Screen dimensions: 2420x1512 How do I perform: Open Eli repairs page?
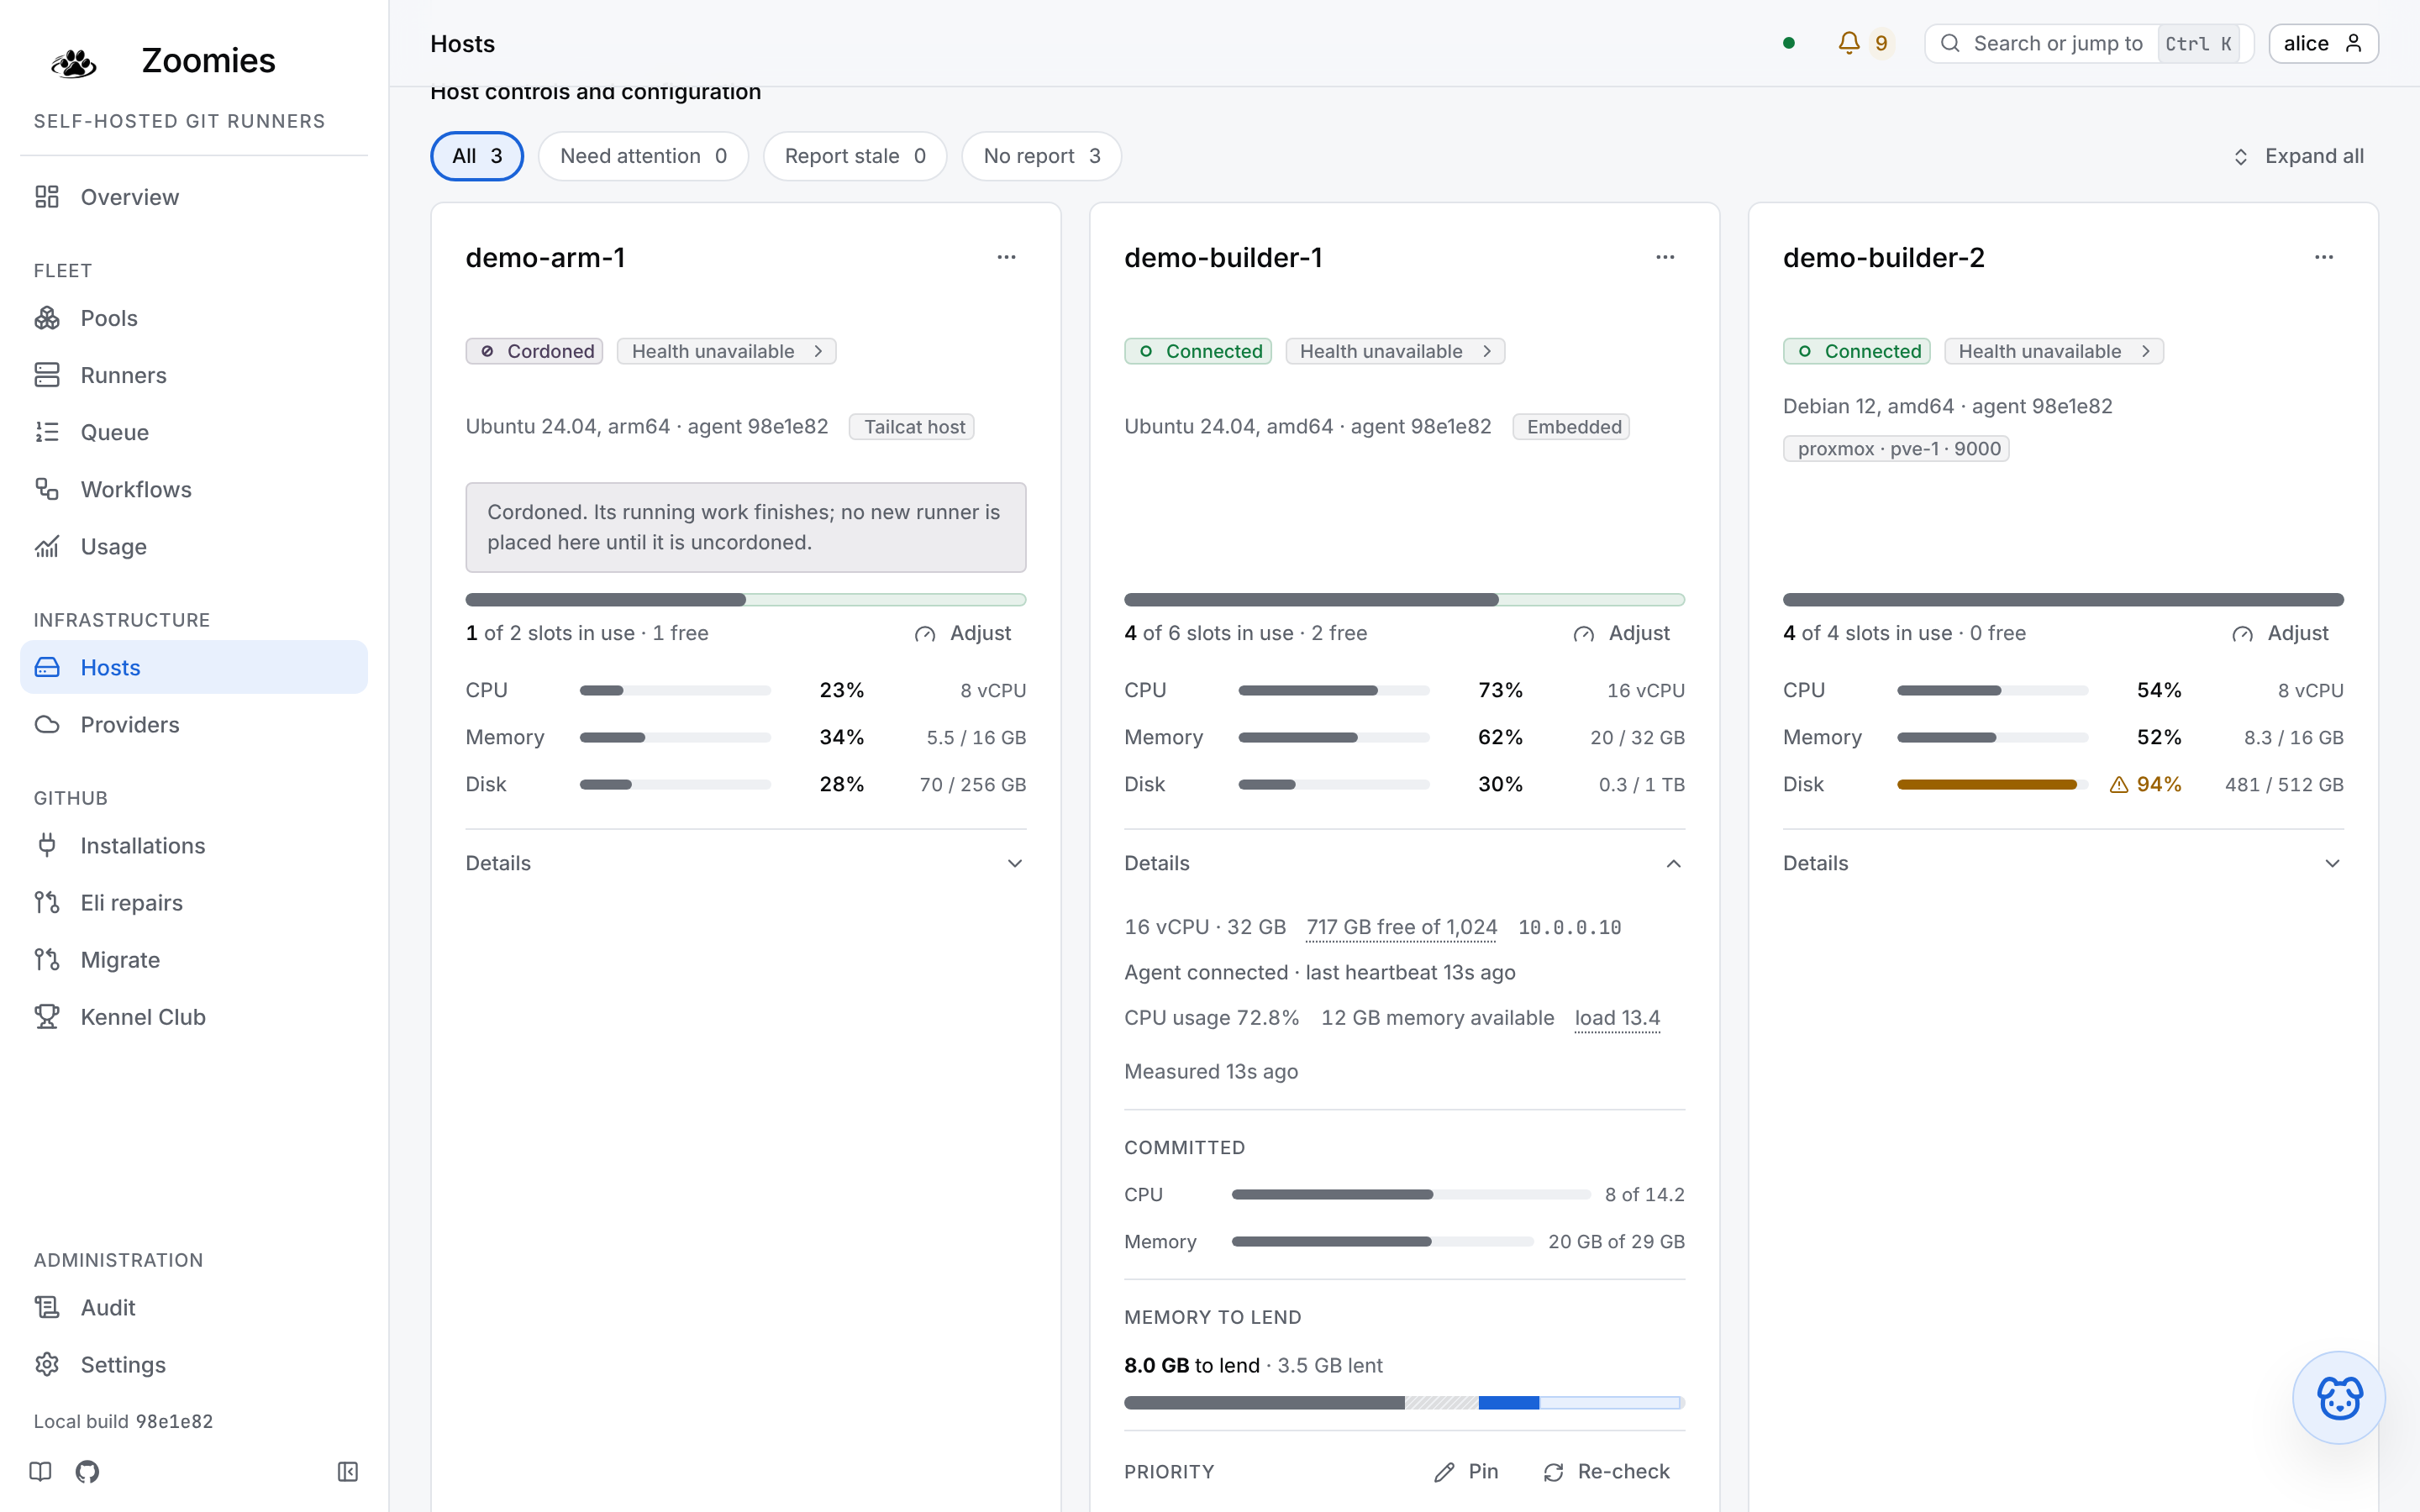point(194,902)
